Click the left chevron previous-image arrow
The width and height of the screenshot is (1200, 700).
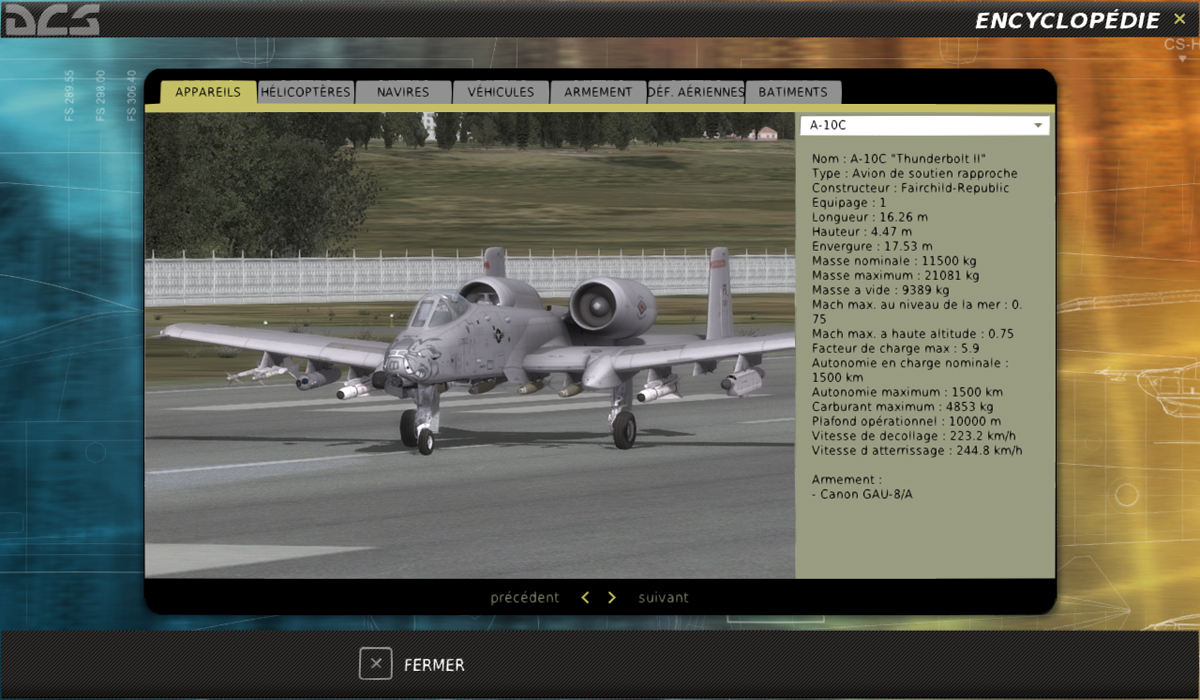pyautogui.click(x=585, y=598)
